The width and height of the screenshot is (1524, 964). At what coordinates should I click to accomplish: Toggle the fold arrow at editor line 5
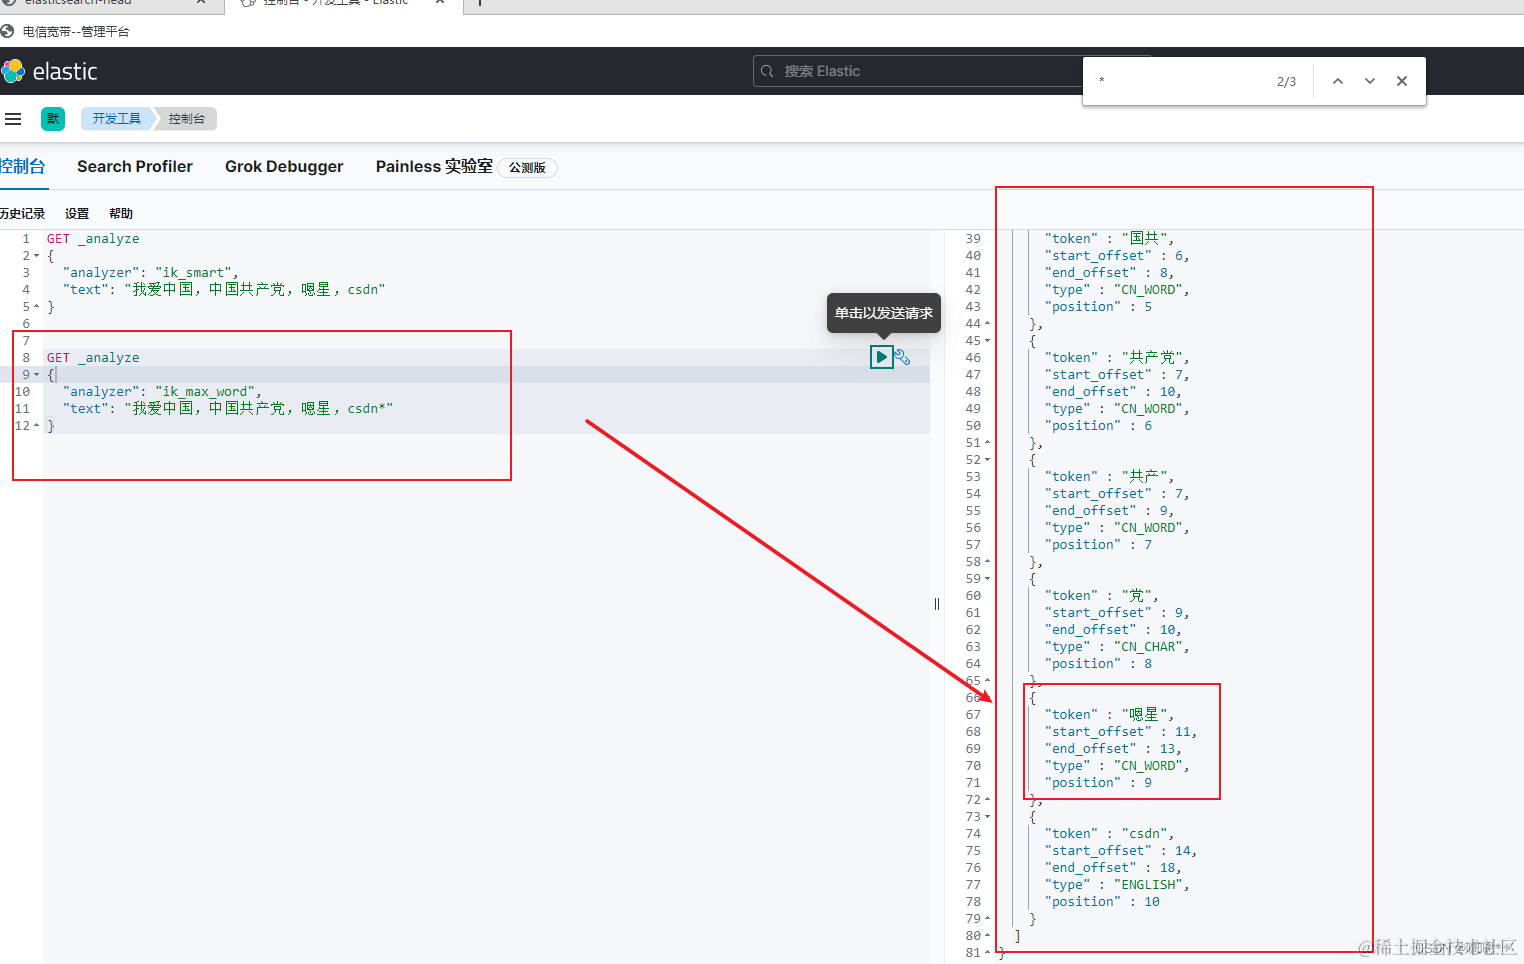point(37,307)
